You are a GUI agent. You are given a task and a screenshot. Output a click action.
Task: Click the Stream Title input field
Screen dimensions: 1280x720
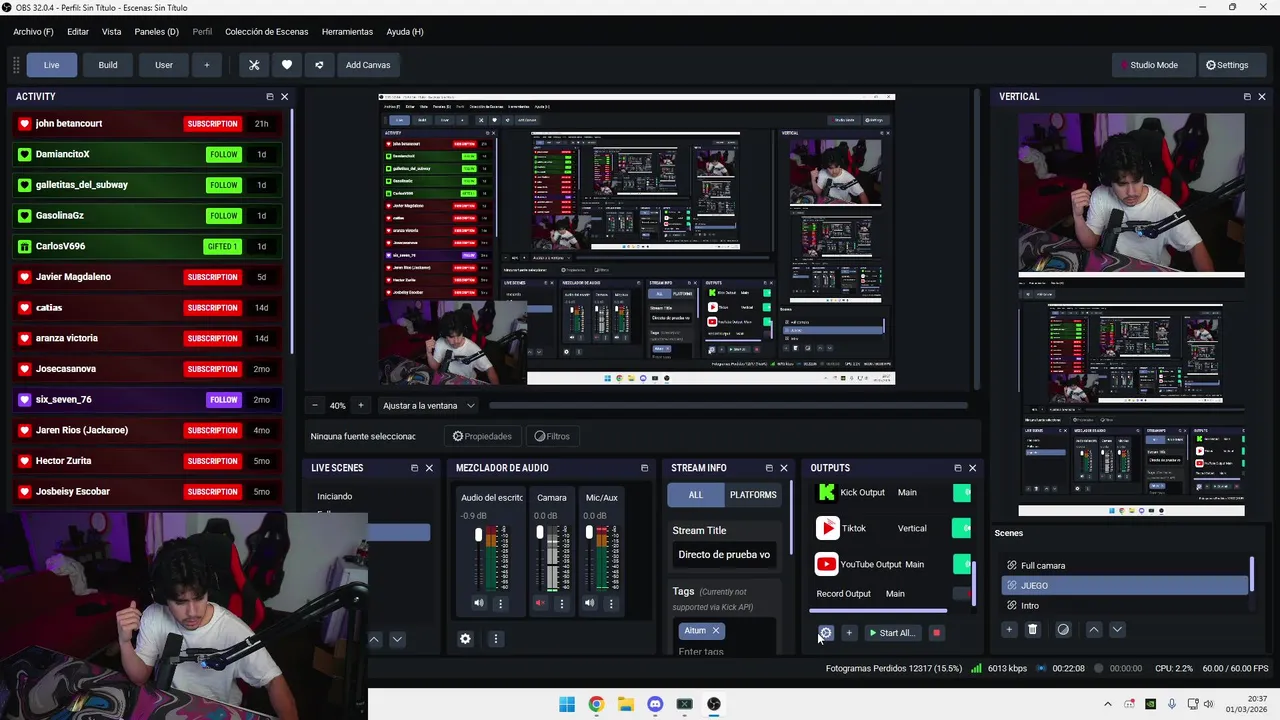(725, 555)
